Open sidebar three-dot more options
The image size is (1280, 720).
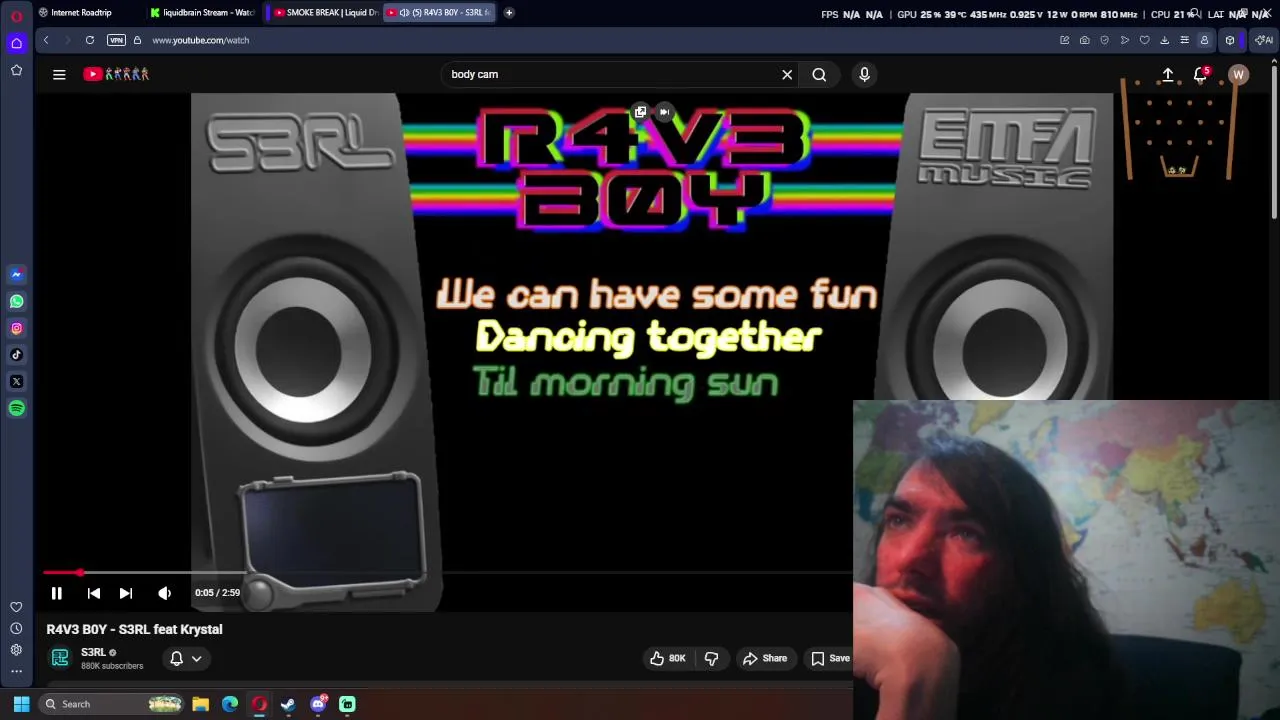pos(16,671)
